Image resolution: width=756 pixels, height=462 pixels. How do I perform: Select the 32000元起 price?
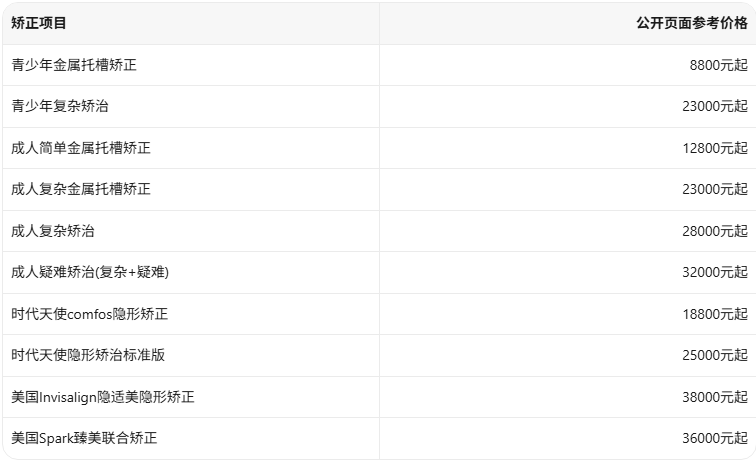click(x=715, y=272)
